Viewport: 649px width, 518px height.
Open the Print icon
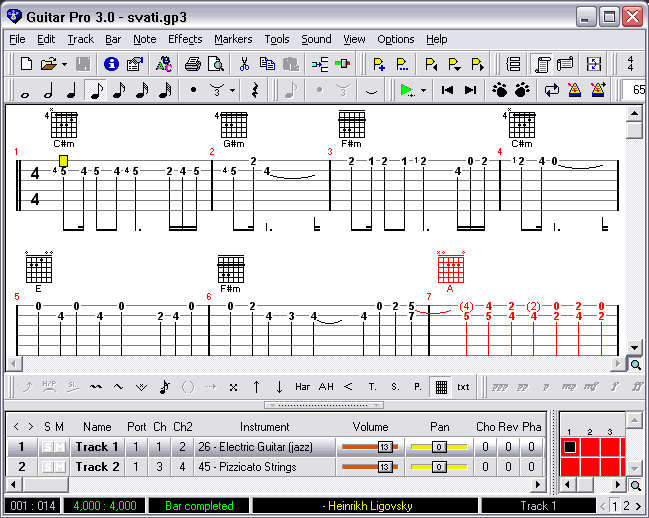tap(193, 65)
